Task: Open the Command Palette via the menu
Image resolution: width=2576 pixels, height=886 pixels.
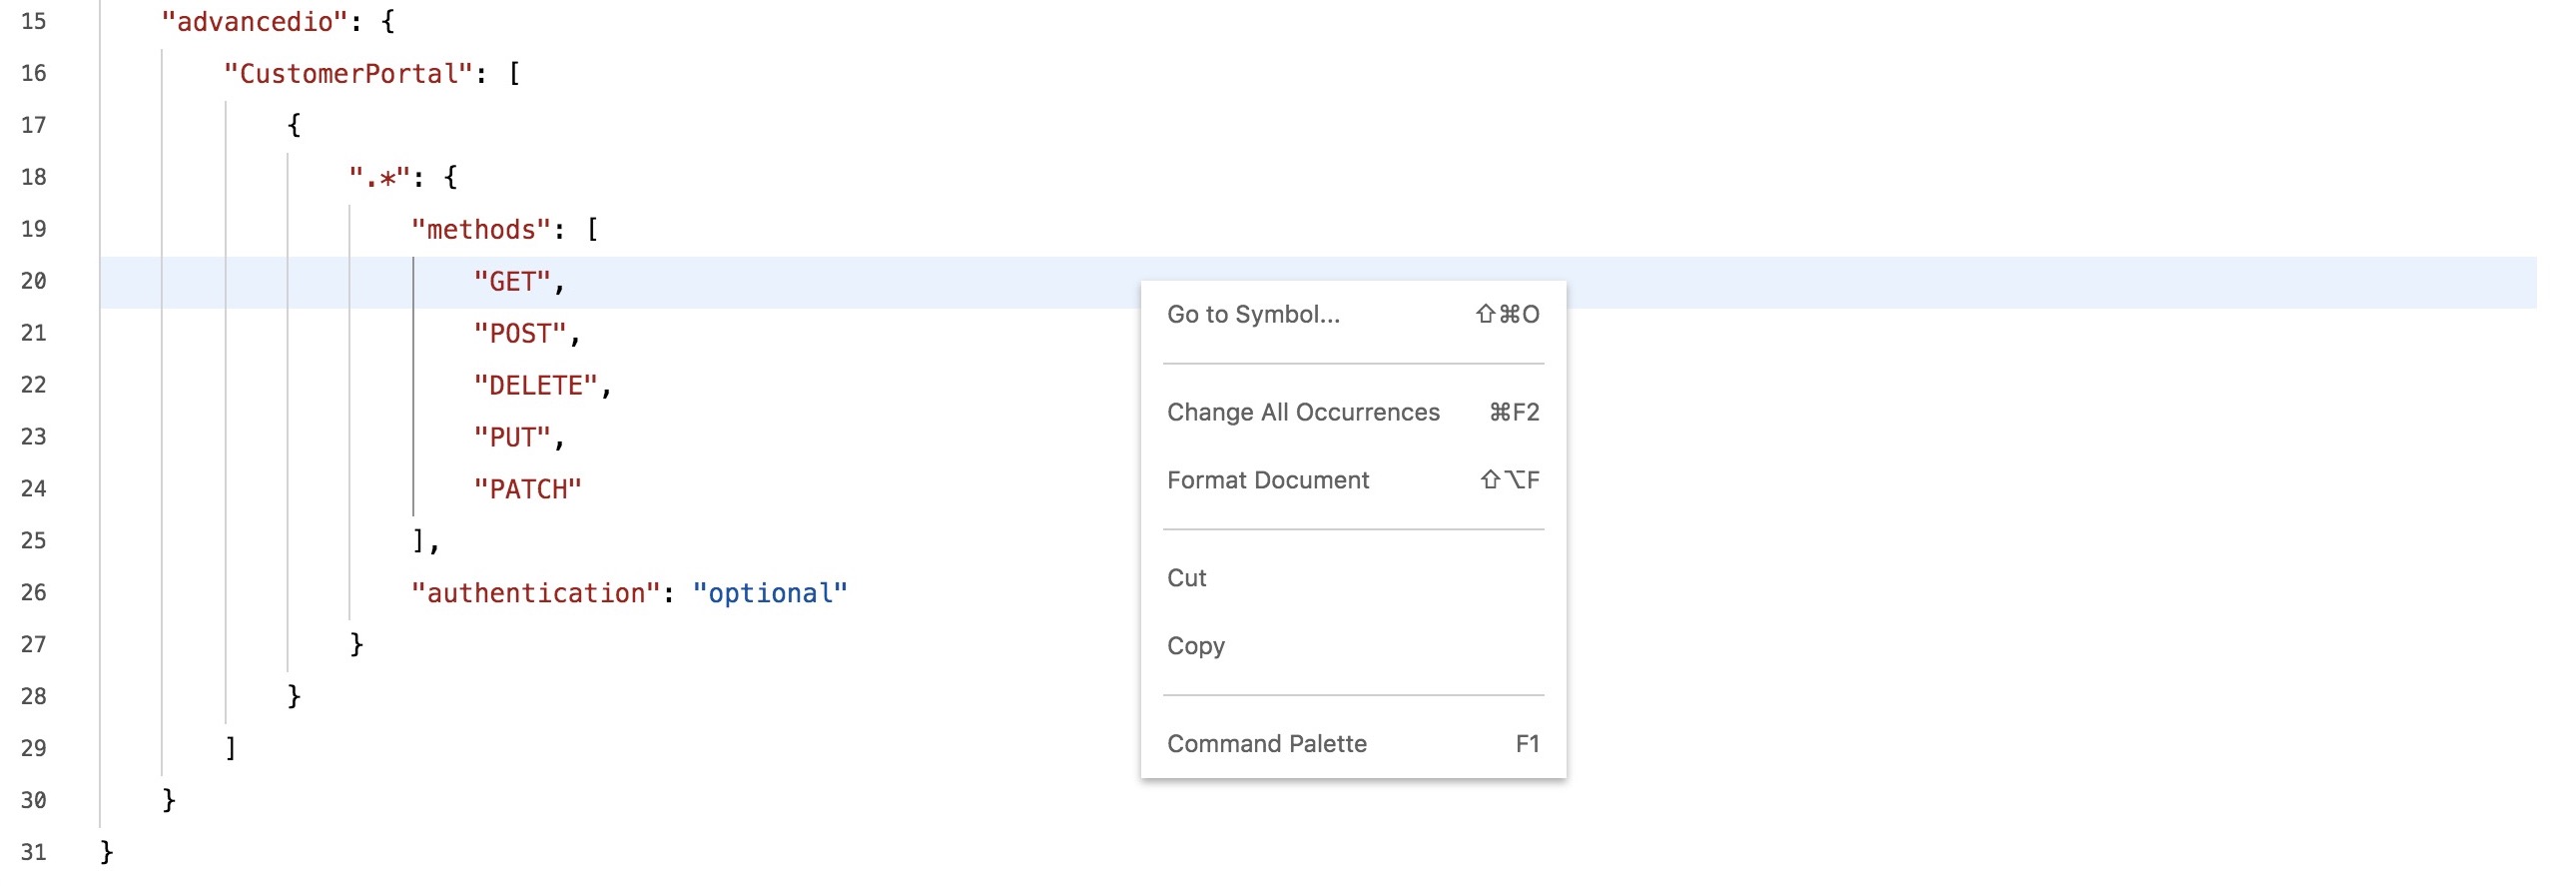Action: pos(1266,743)
